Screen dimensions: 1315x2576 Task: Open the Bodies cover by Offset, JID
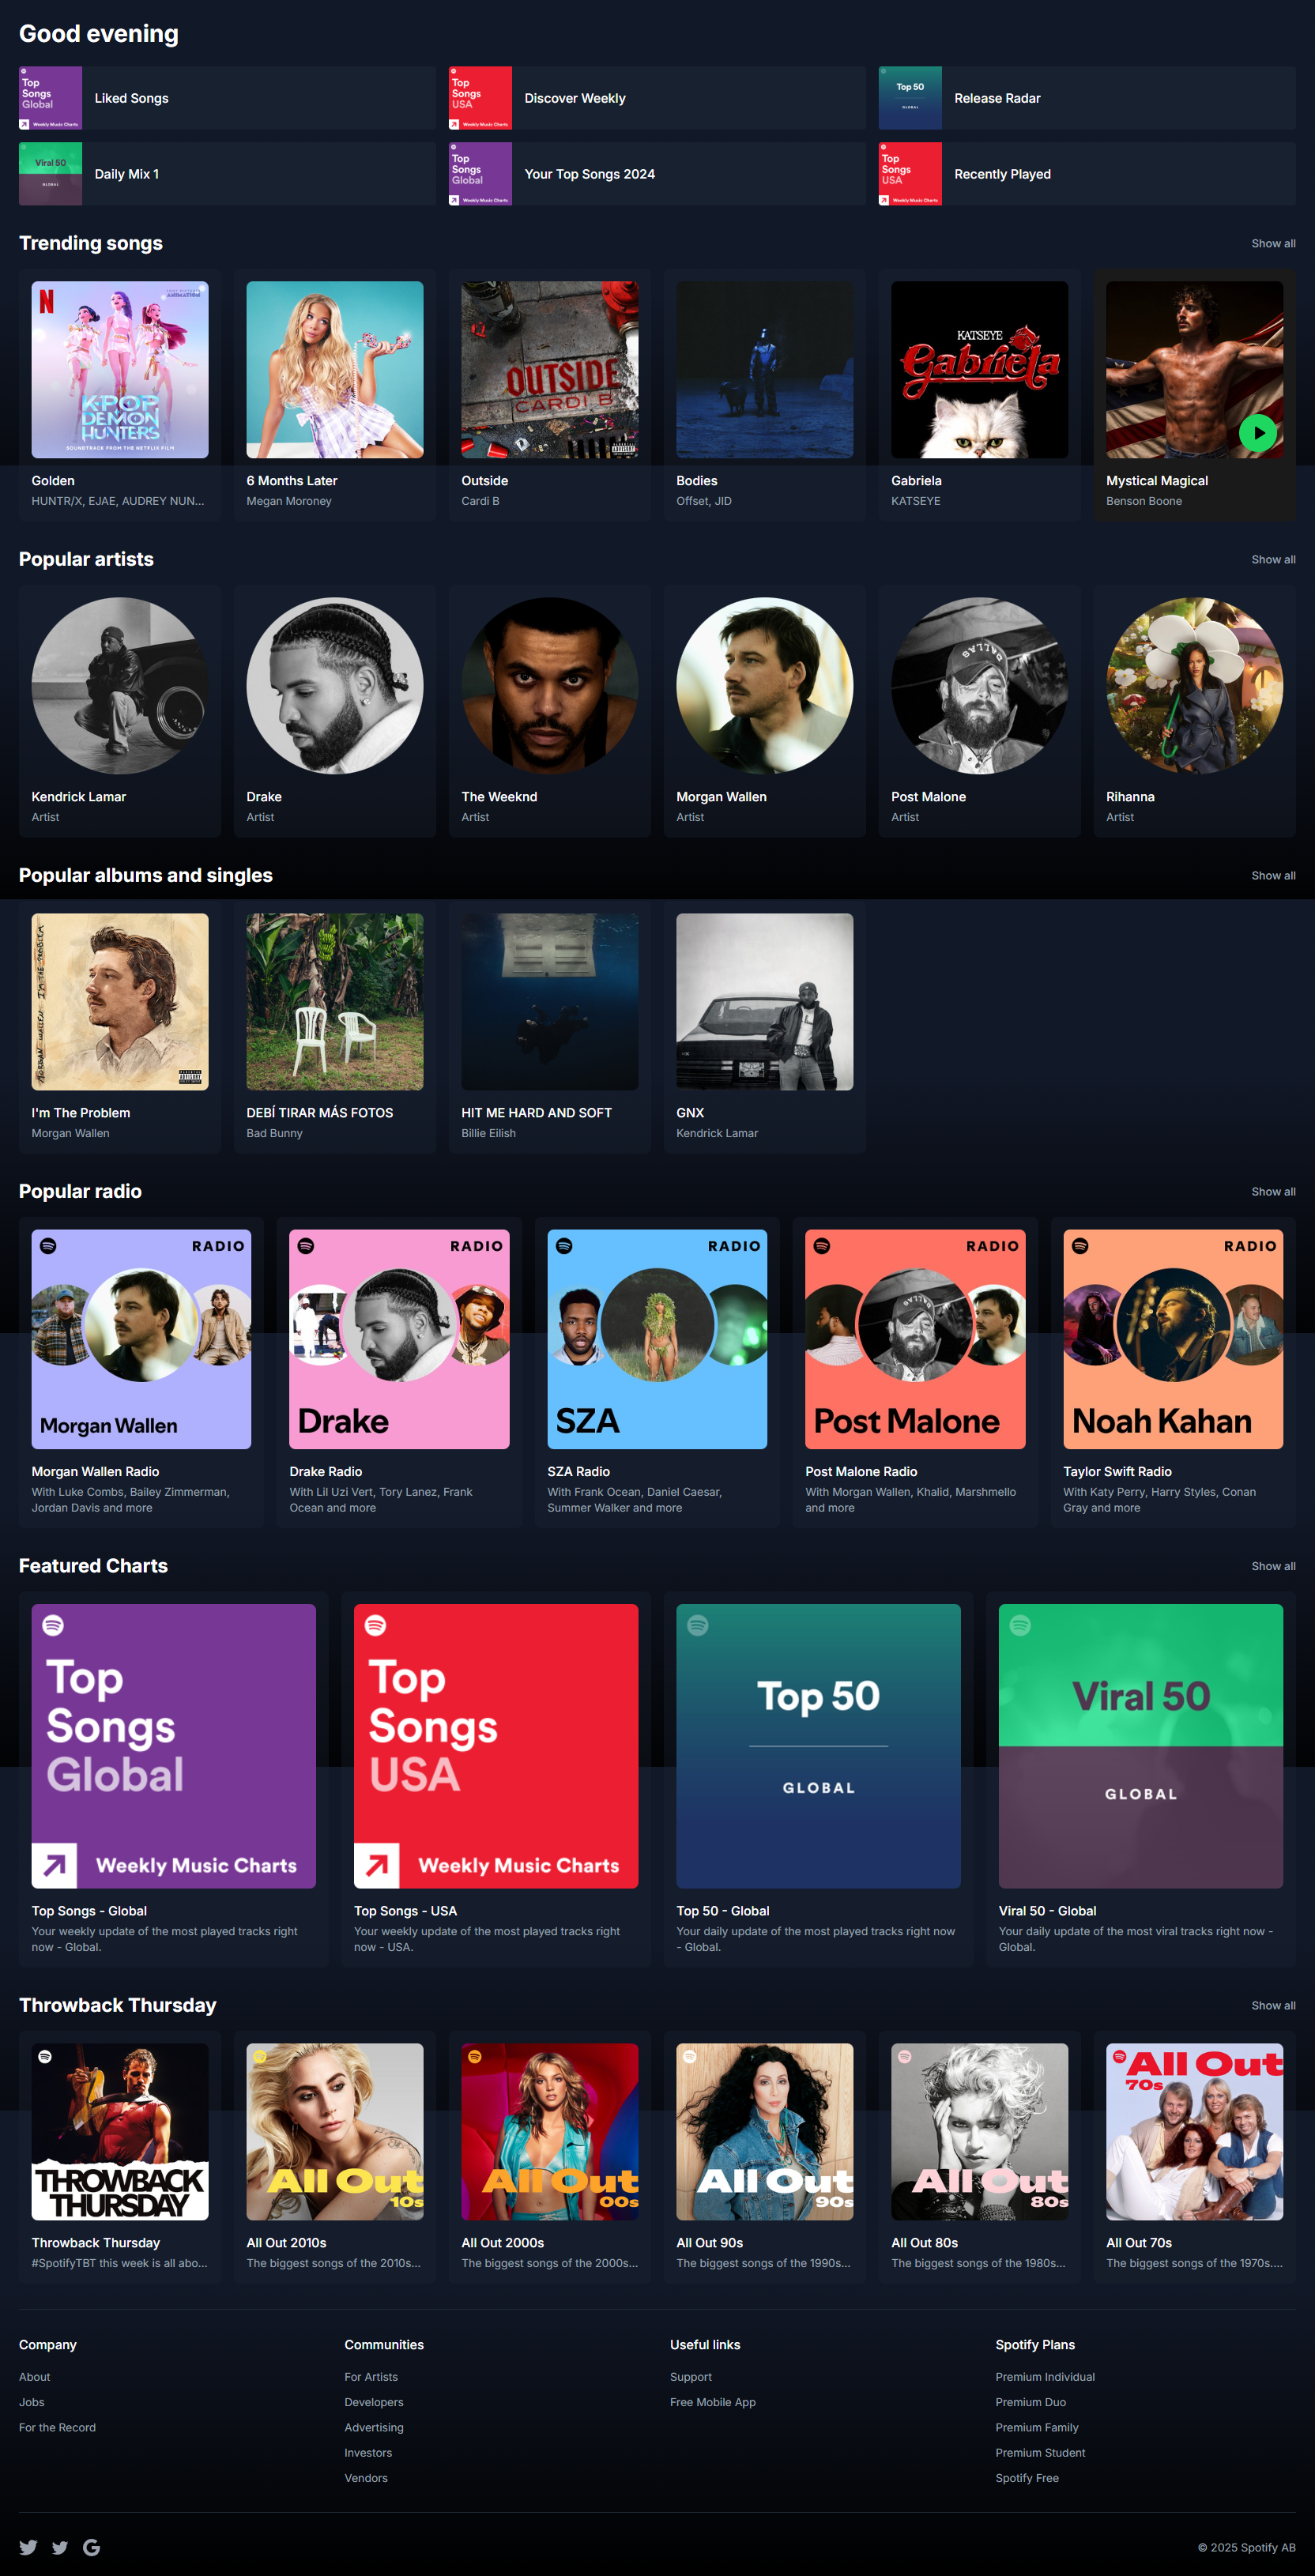(765, 370)
